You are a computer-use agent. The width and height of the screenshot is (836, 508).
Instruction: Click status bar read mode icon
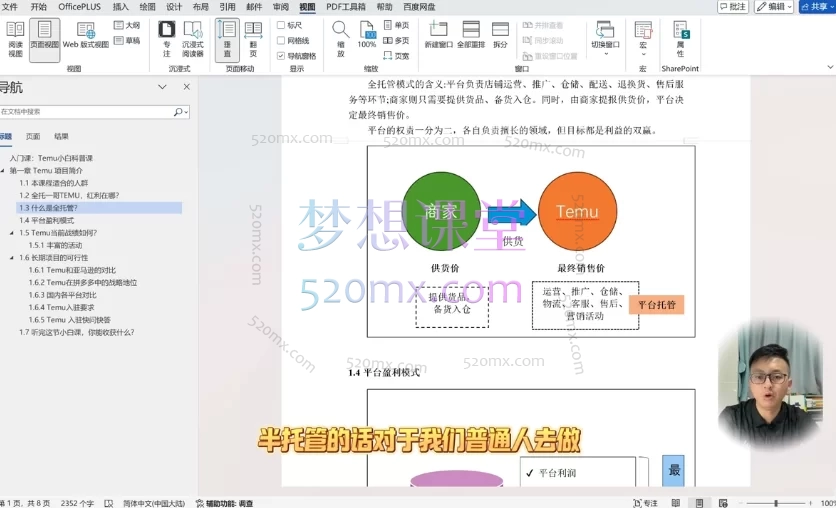click(676, 503)
